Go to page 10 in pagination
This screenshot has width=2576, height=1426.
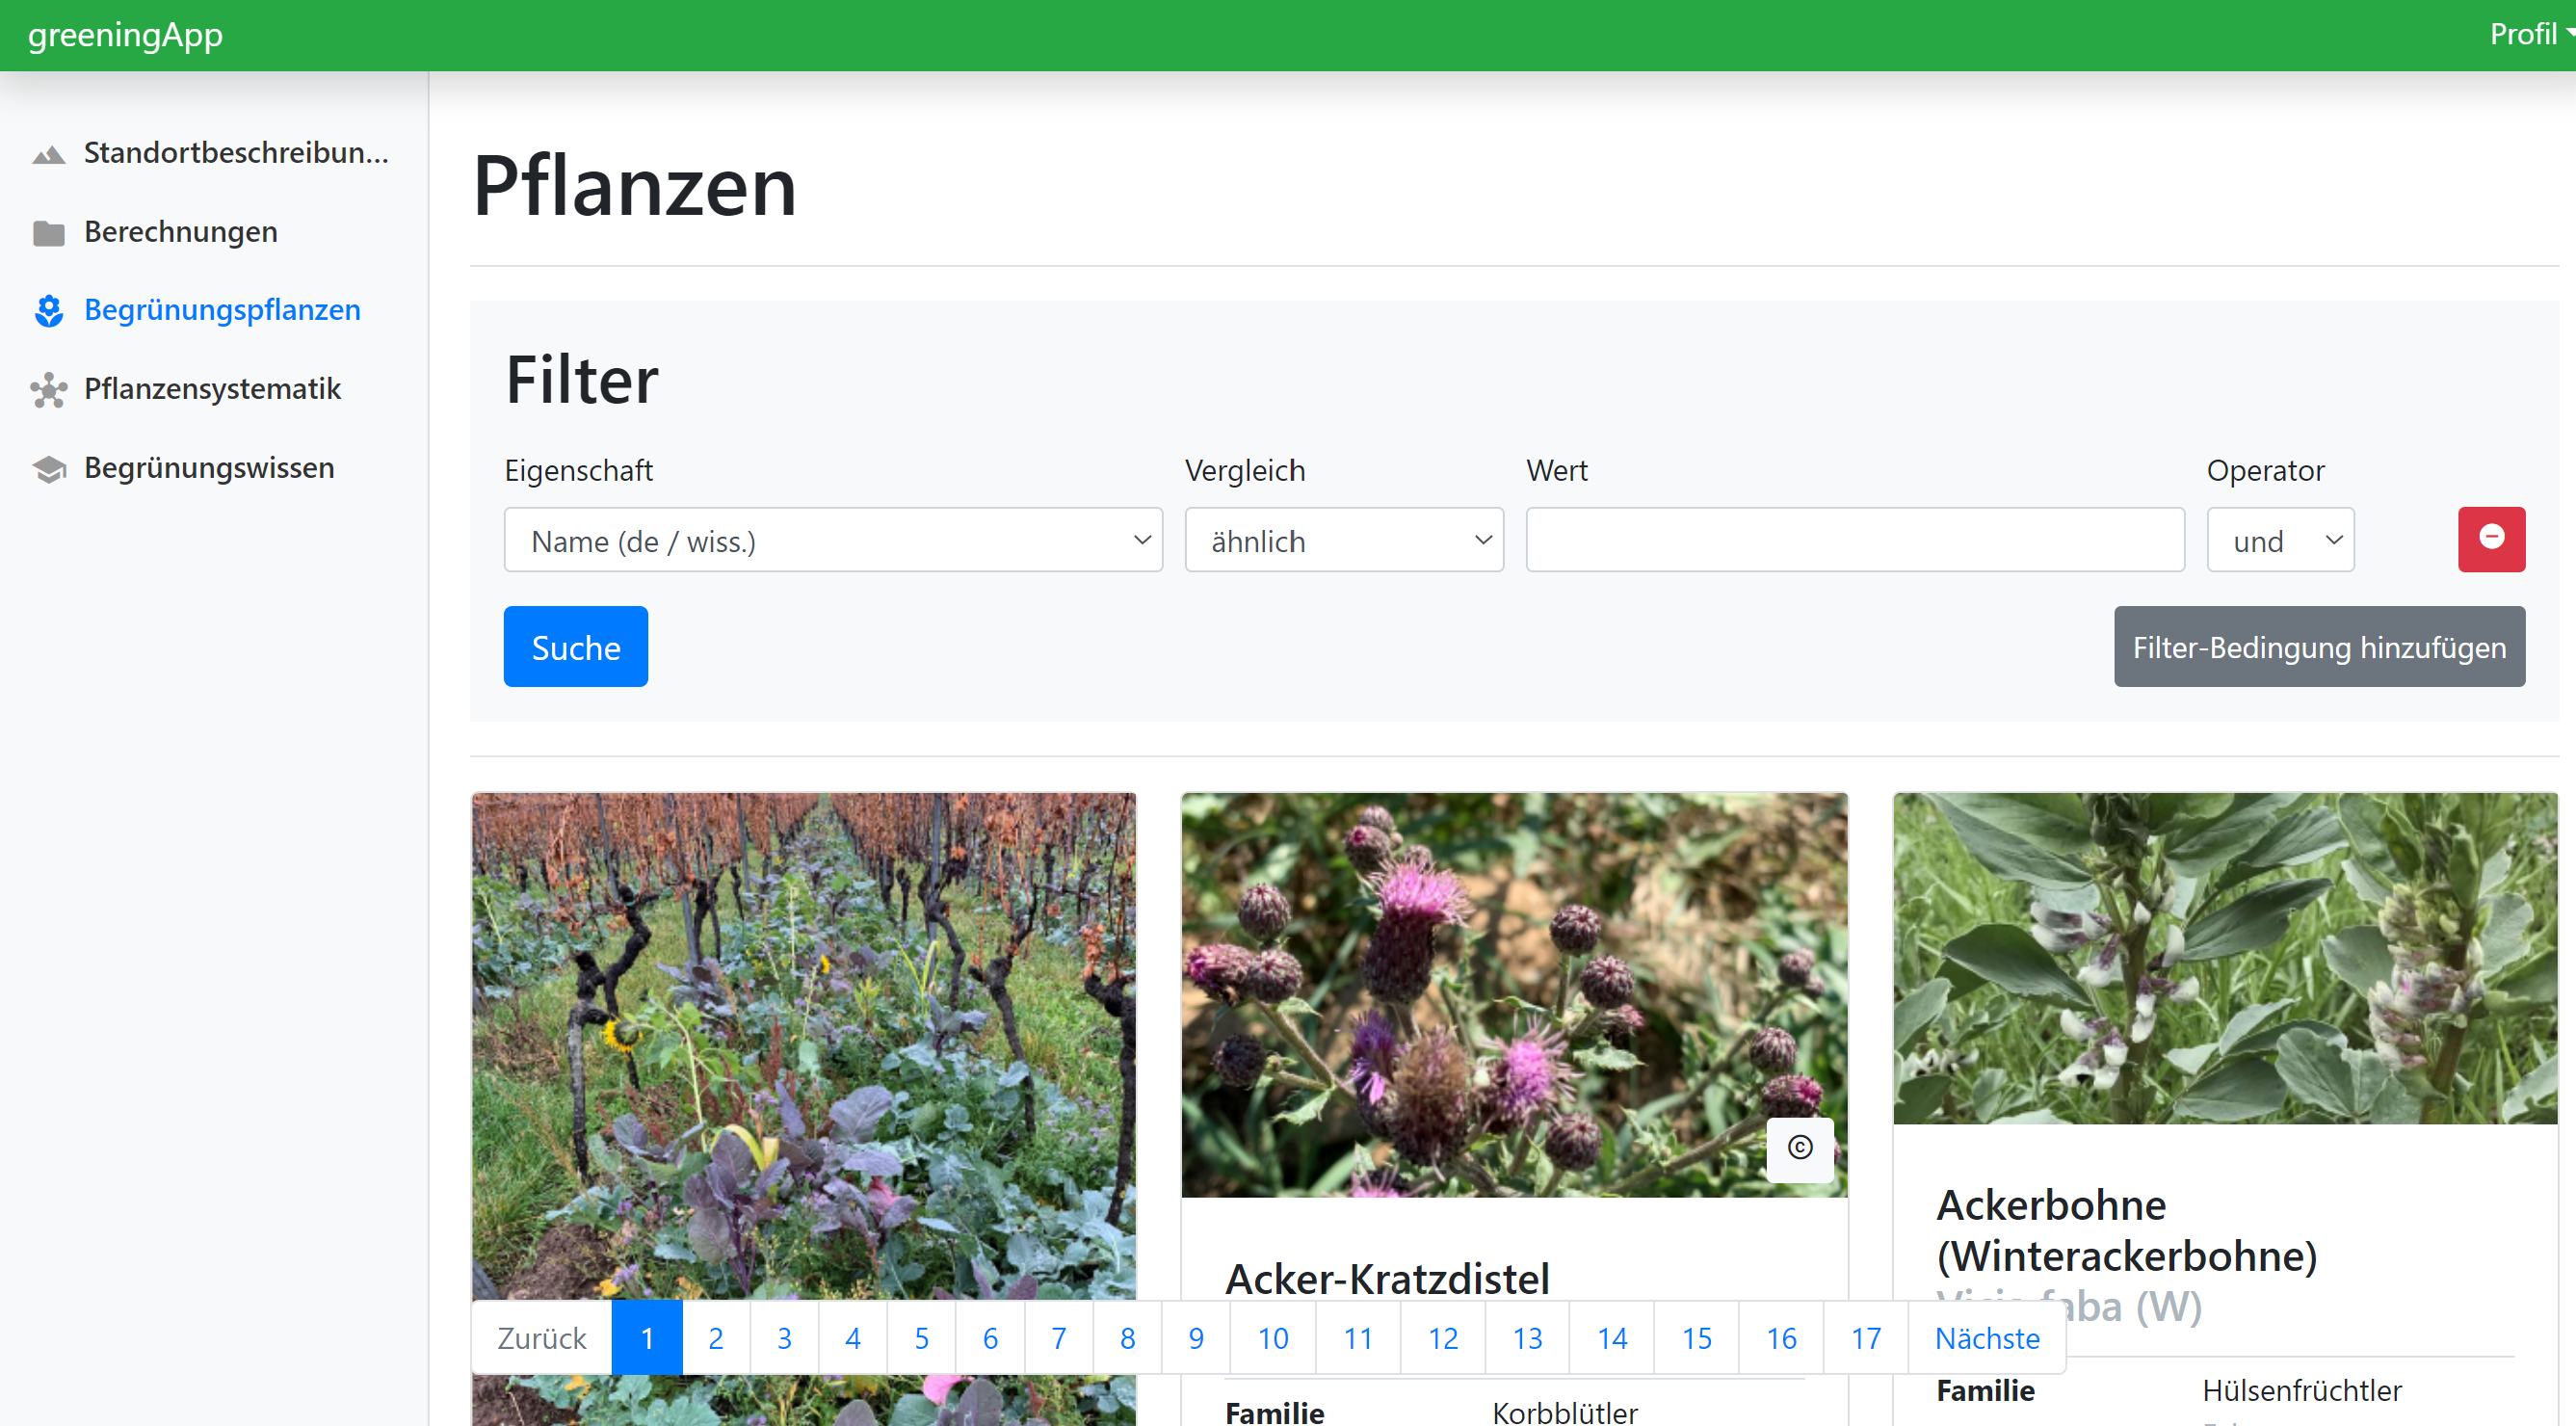pyautogui.click(x=1273, y=1338)
